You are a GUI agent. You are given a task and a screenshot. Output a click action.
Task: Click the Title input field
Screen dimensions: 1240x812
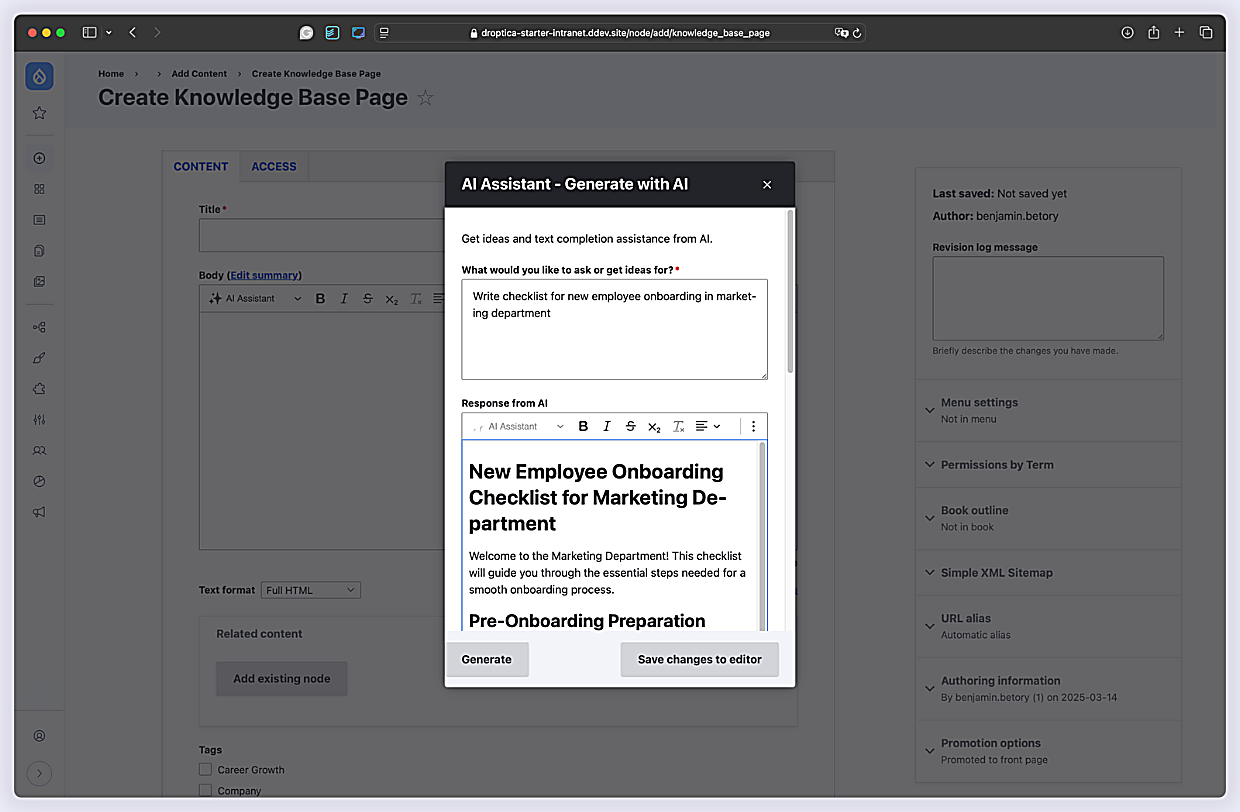point(322,235)
